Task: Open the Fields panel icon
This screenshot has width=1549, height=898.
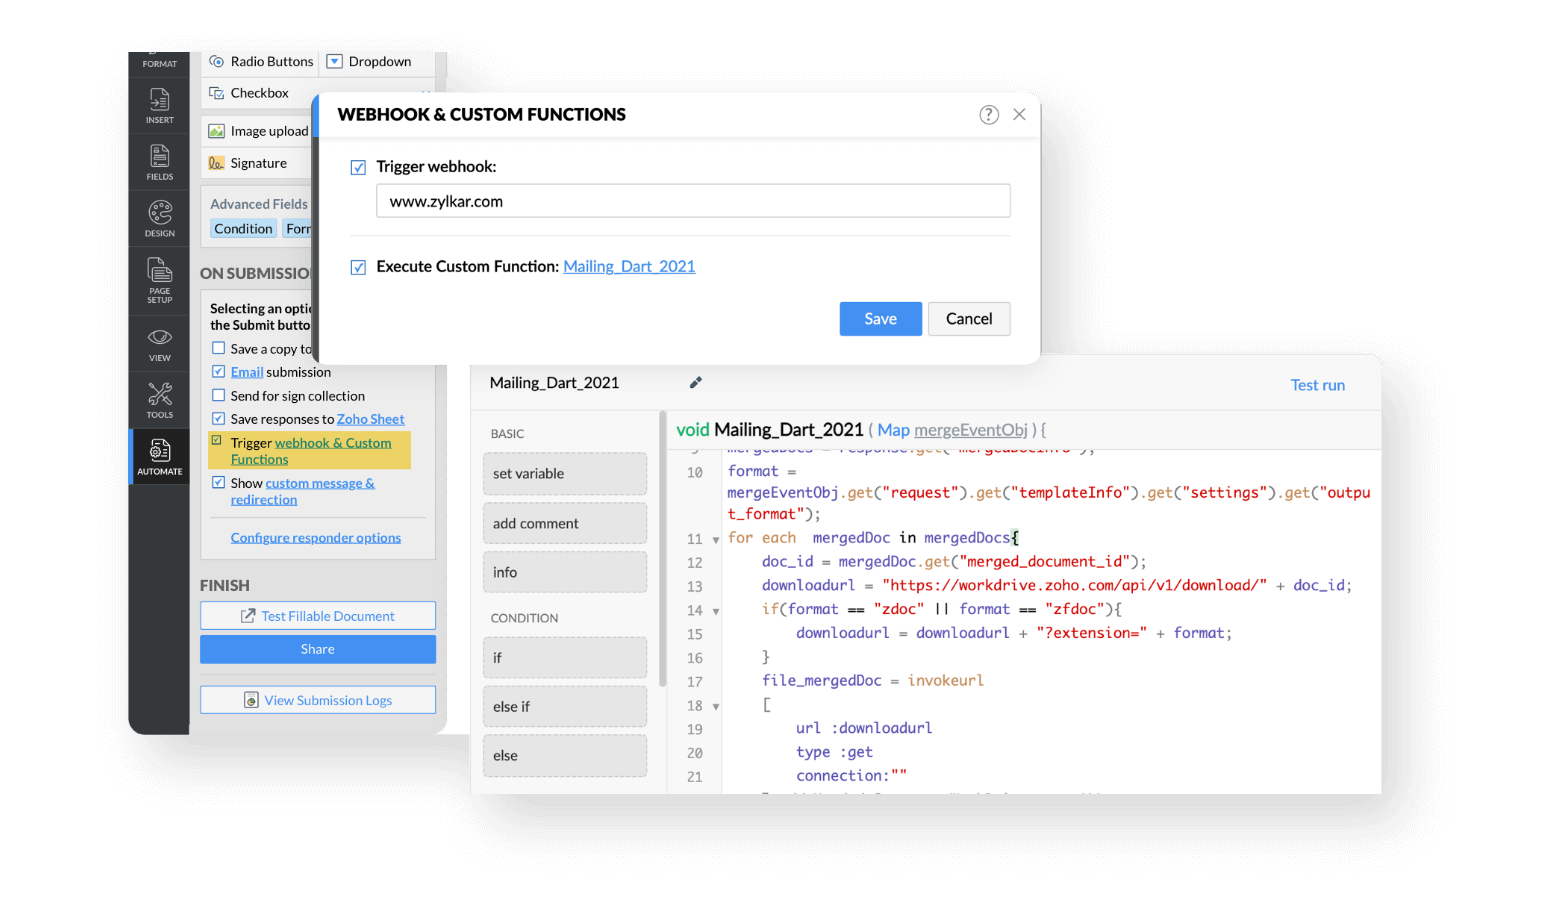Action: pyautogui.click(x=159, y=162)
